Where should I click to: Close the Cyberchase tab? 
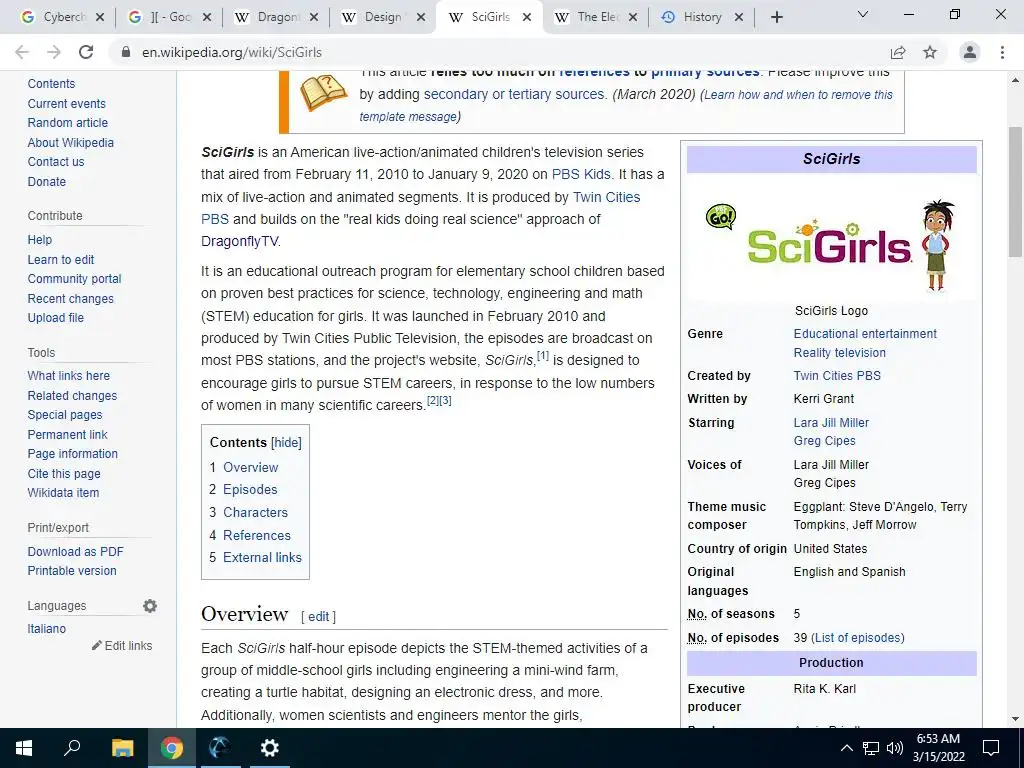coord(100,18)
